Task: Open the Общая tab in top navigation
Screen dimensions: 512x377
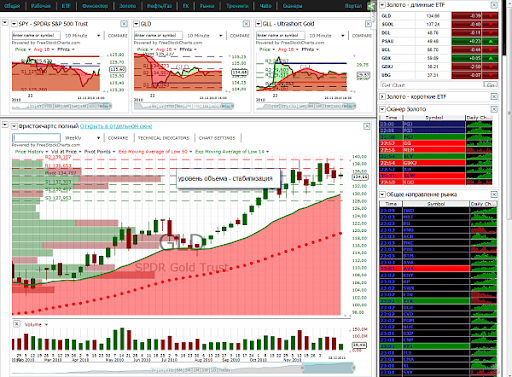Action: click(x=12, y=6)
